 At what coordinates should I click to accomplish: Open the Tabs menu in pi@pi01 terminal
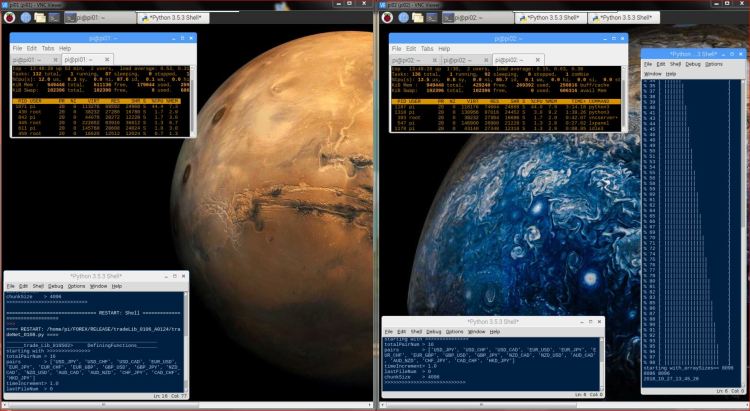pyautogui.click(x=50, y=48)
